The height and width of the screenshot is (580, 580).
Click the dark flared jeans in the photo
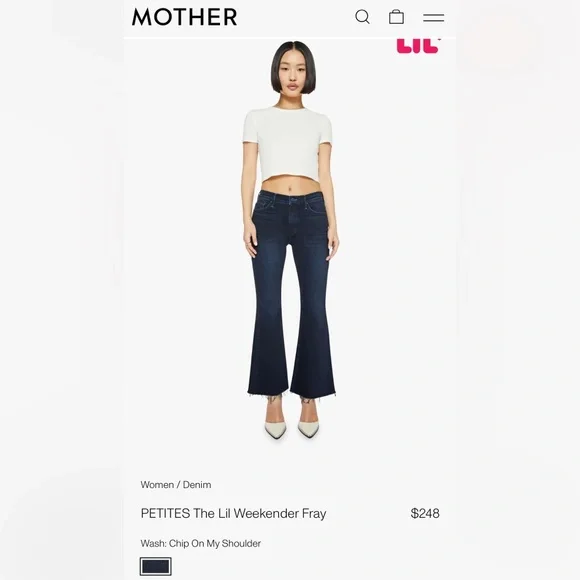pos(292,292)
